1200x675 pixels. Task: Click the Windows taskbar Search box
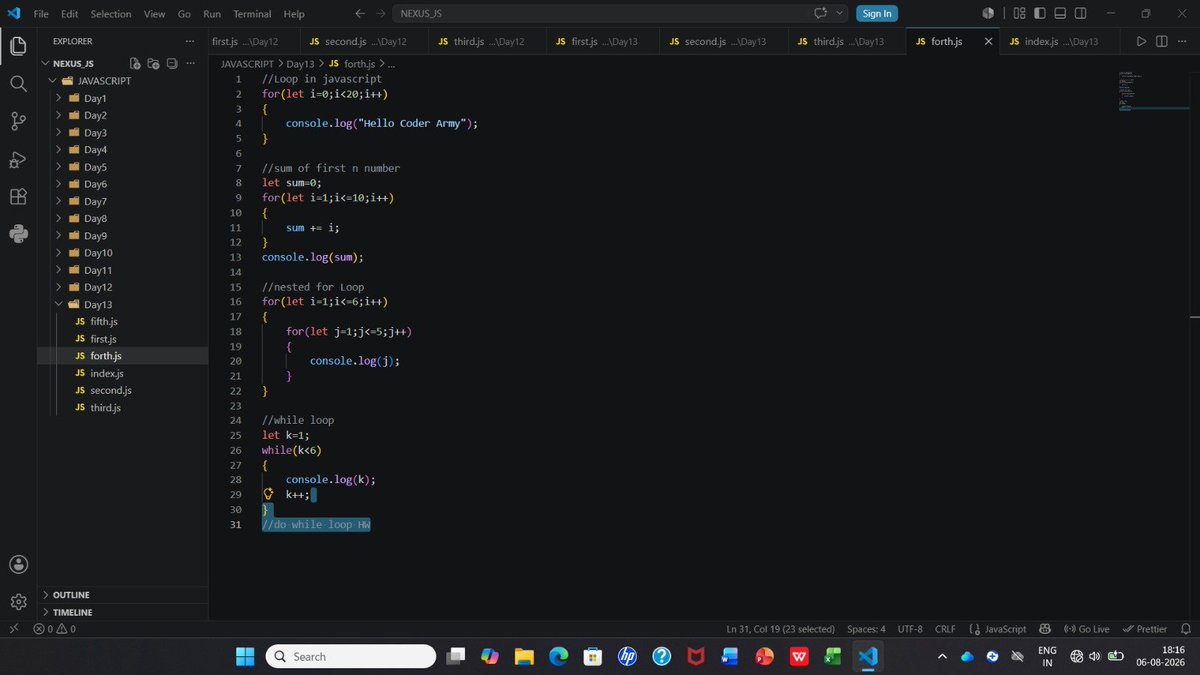point(350,656)
